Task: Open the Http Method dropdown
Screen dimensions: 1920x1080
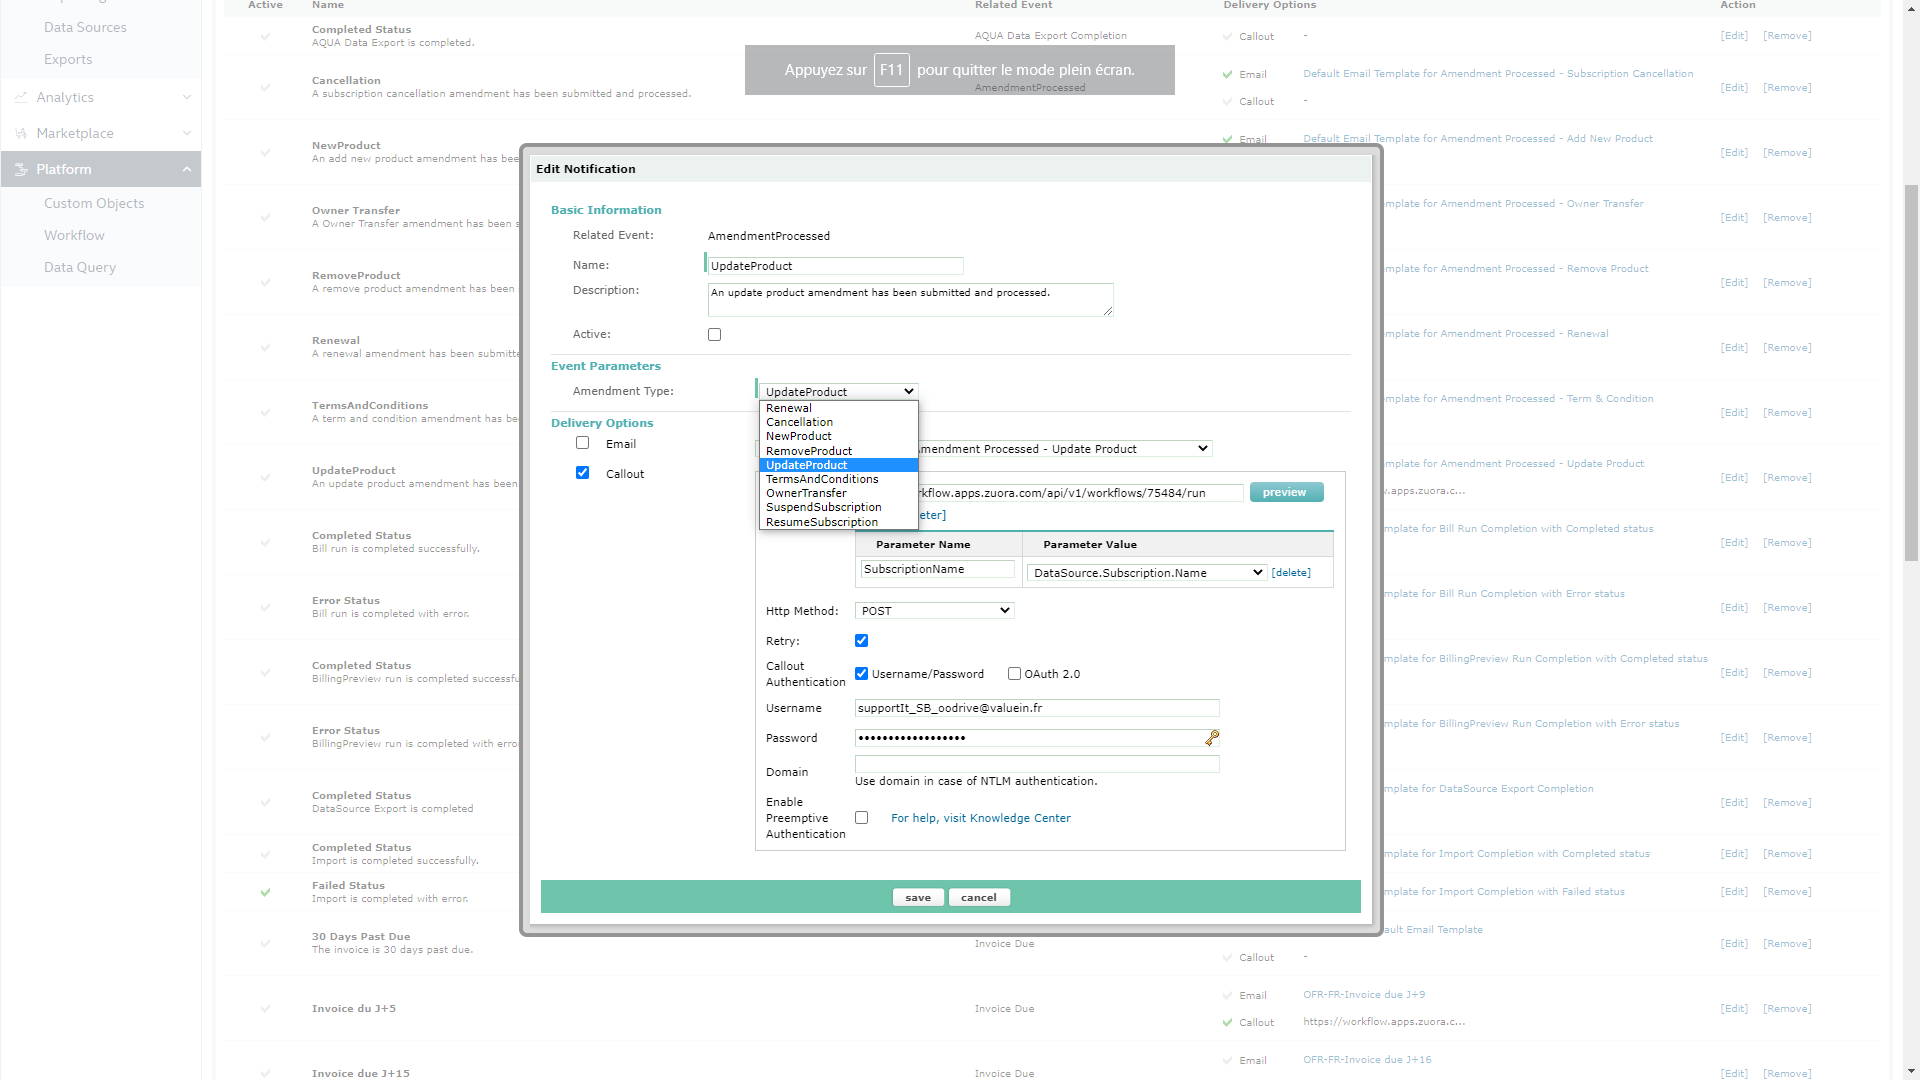Action: (934, 611)
